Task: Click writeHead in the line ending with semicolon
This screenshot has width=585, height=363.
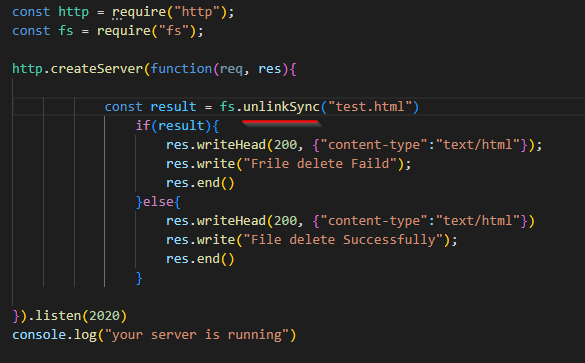Action: tap(231, 145)
